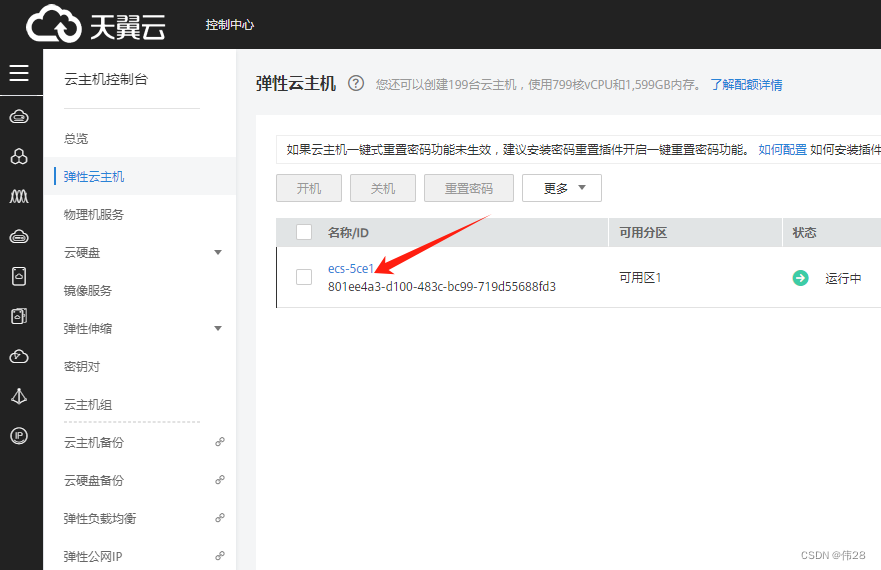Click the three-hexagon cluster sidebar icon

coord(19,156)
